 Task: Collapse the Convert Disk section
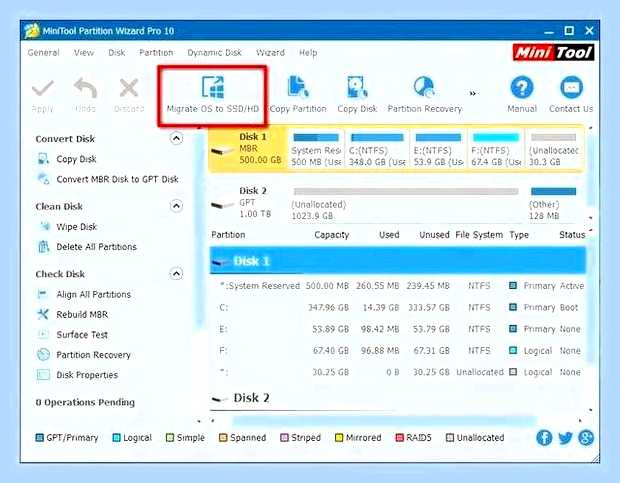point(176,138)
